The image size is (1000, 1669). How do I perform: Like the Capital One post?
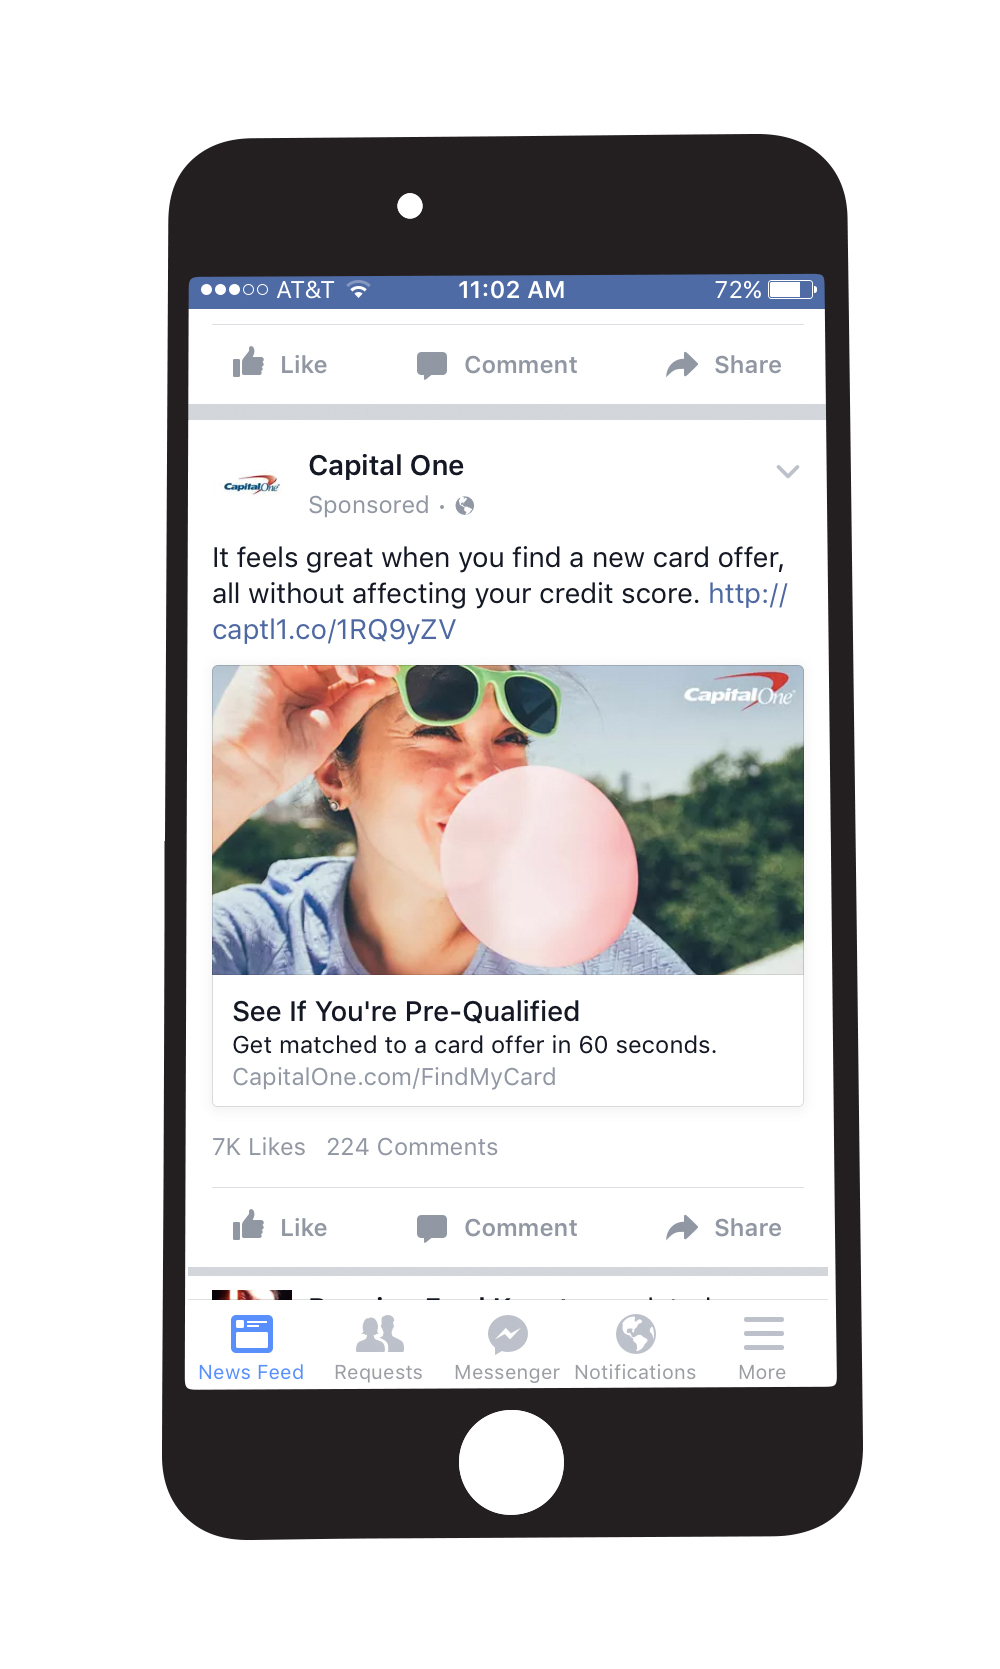[280, 1227]
